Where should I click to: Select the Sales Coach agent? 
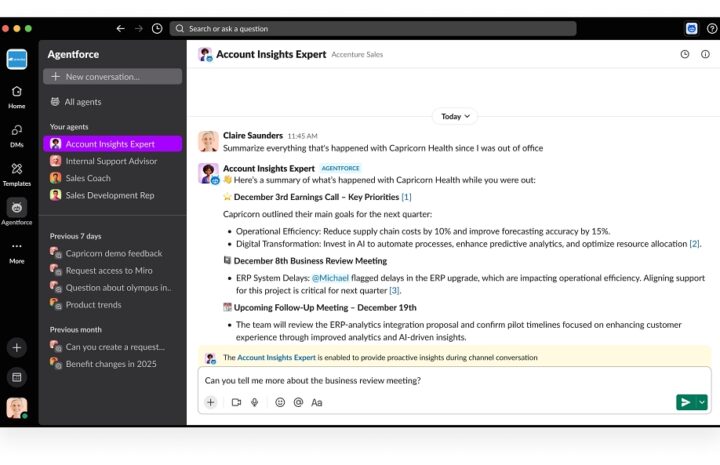click(112, 178)
